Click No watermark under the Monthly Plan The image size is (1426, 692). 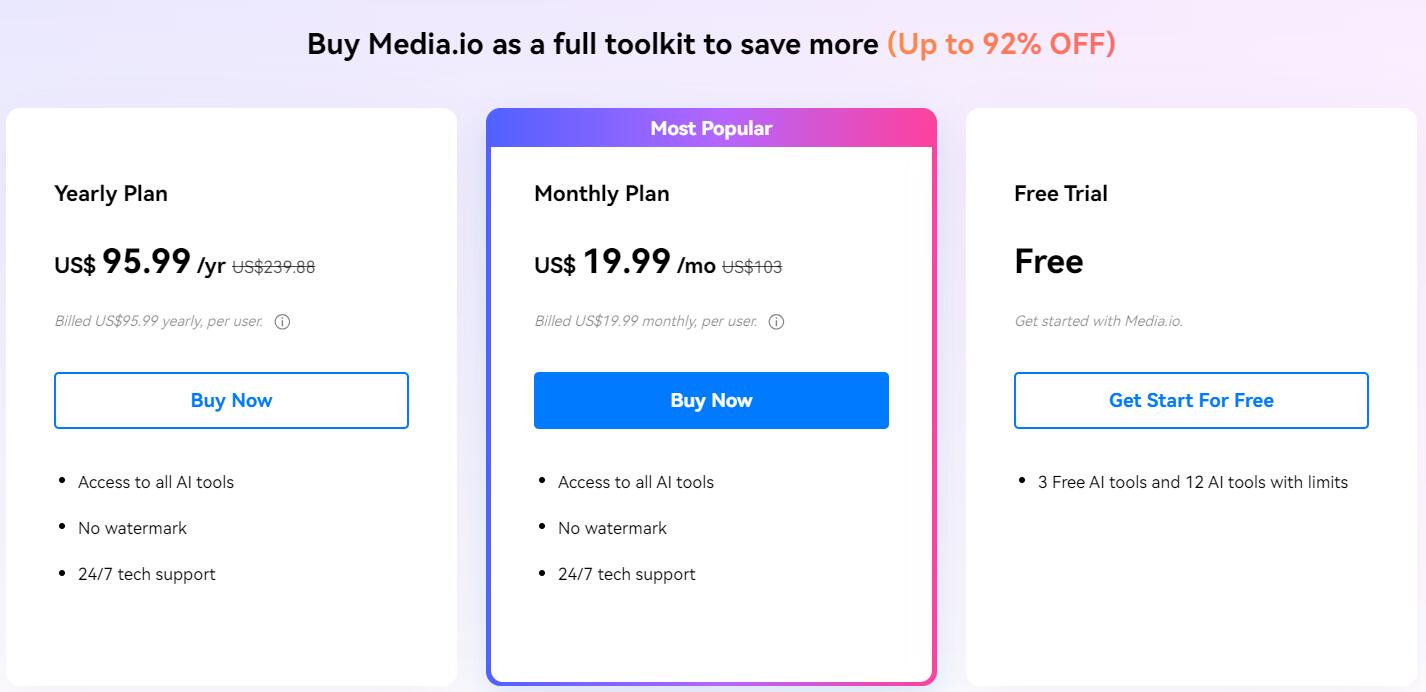[612, 528]
